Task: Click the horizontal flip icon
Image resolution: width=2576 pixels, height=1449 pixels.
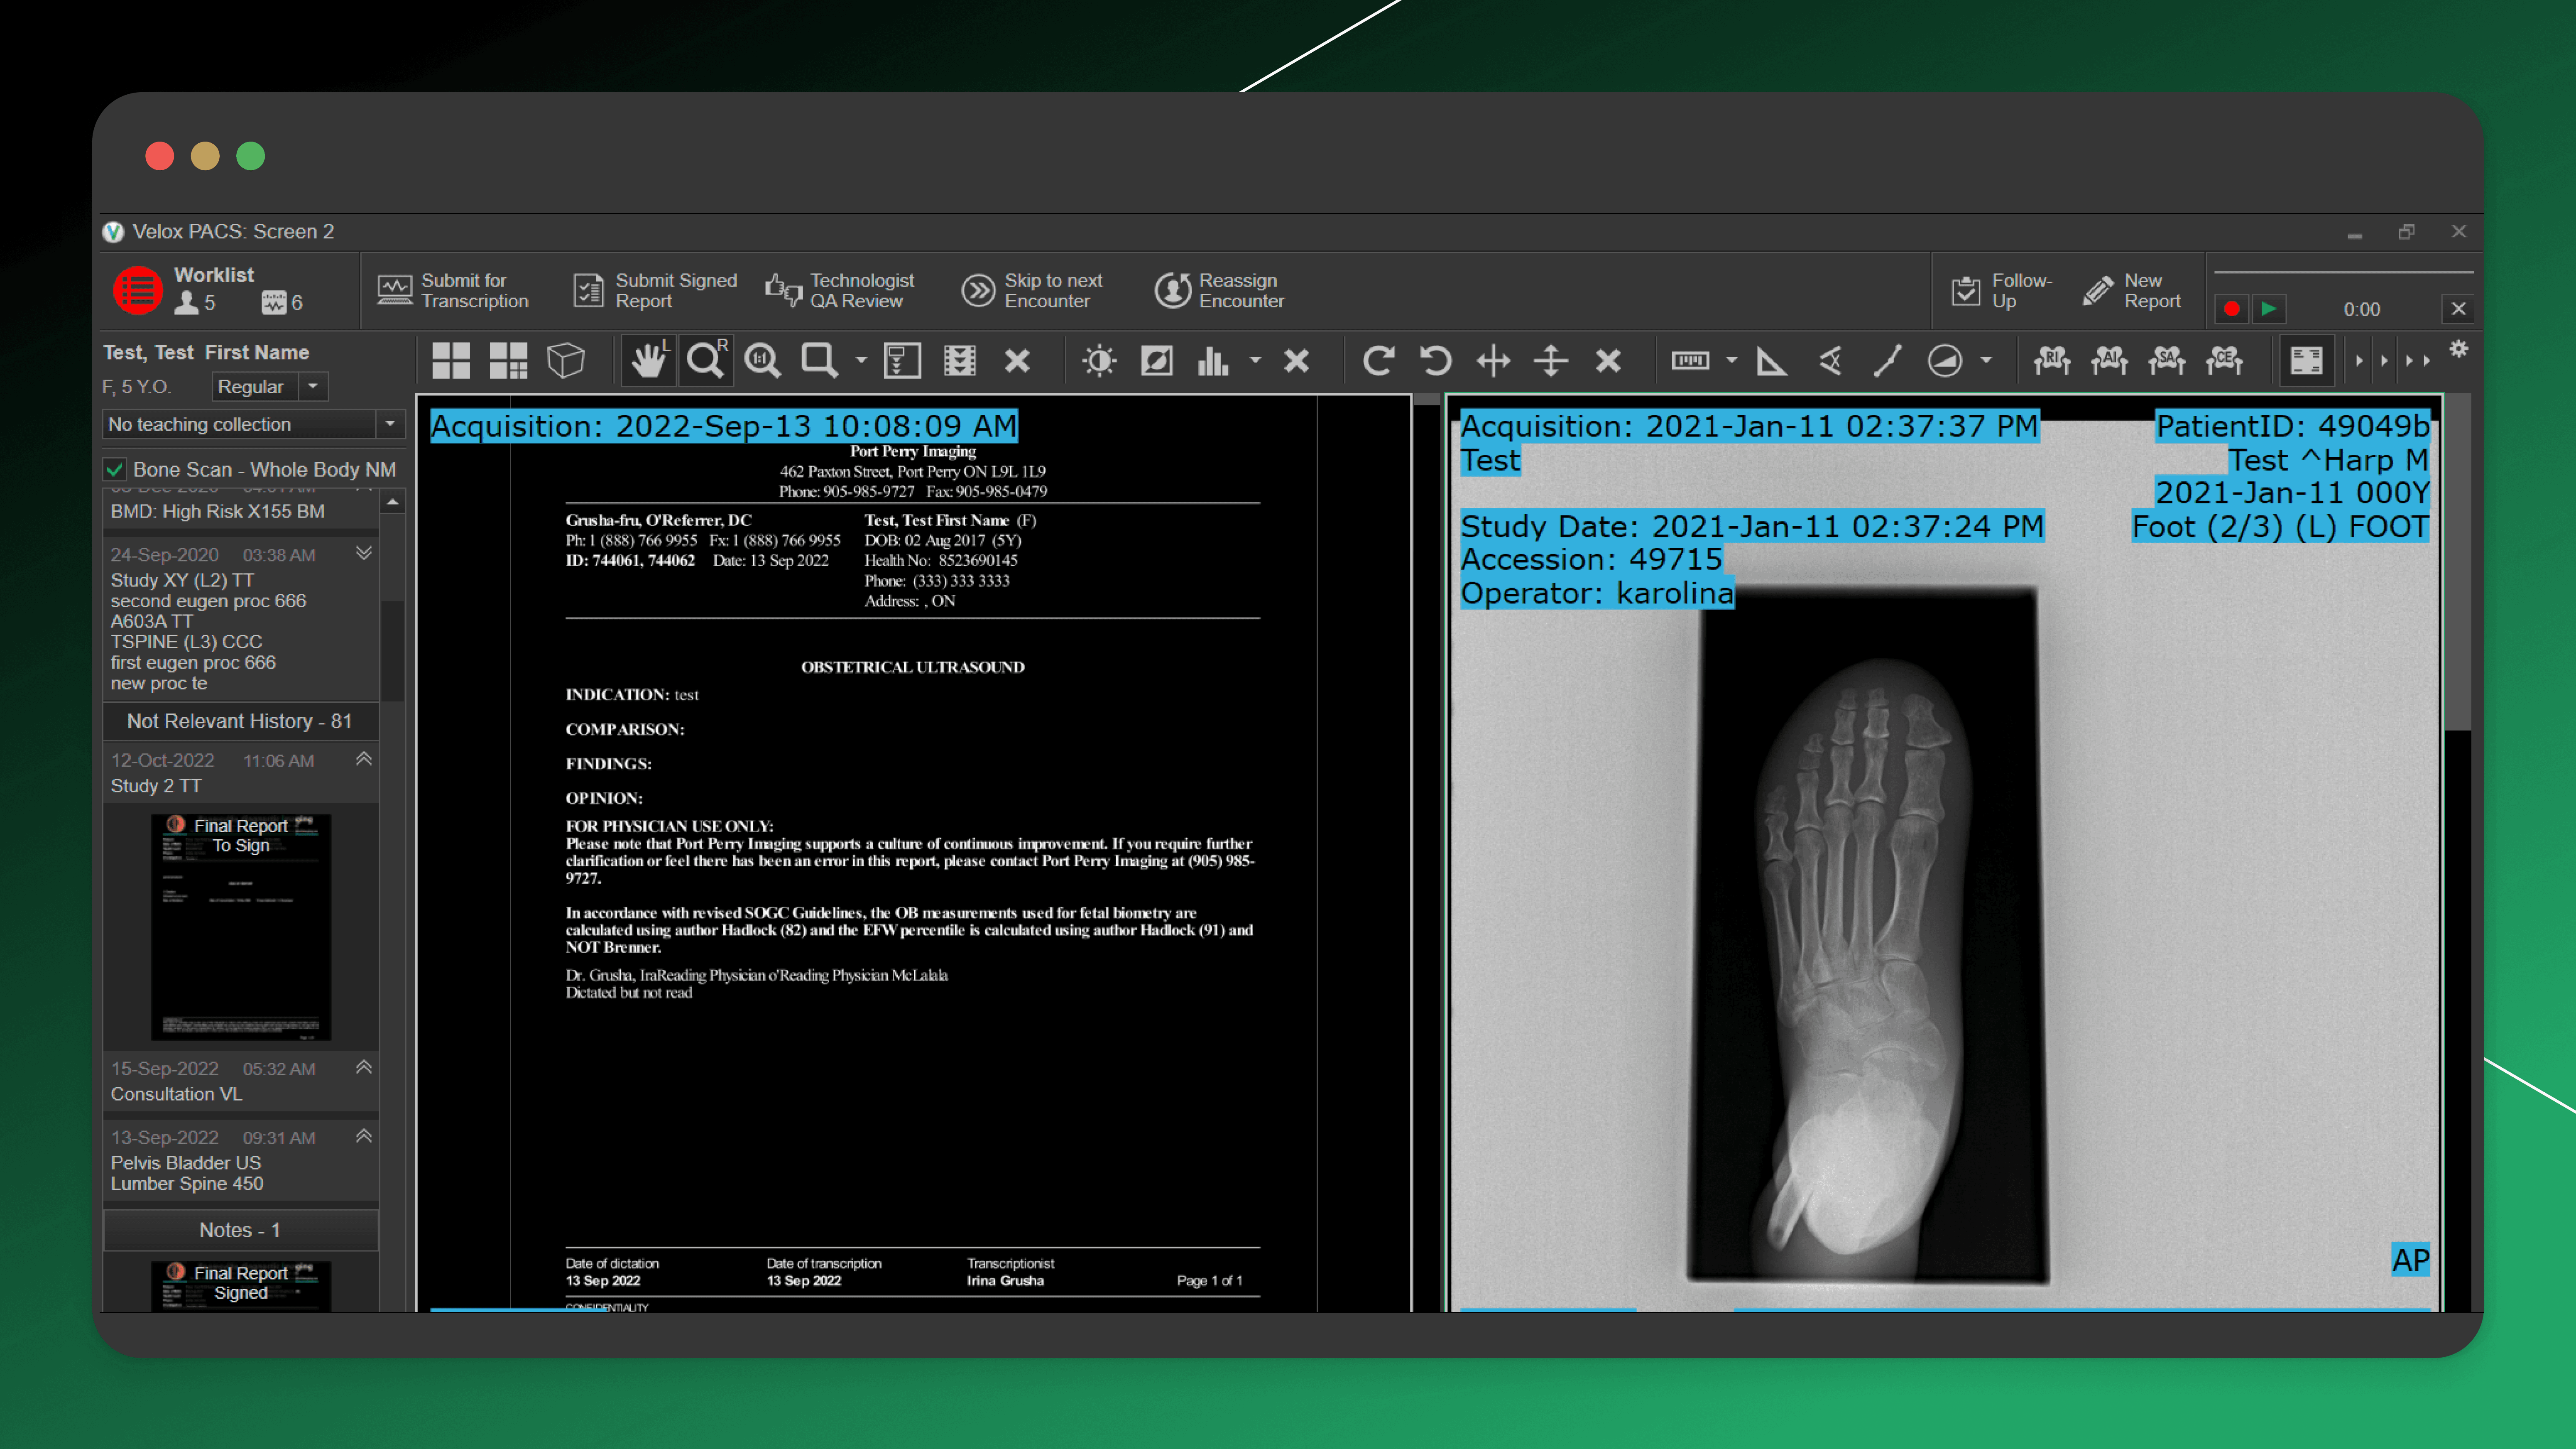Action: coord(1493,360)
